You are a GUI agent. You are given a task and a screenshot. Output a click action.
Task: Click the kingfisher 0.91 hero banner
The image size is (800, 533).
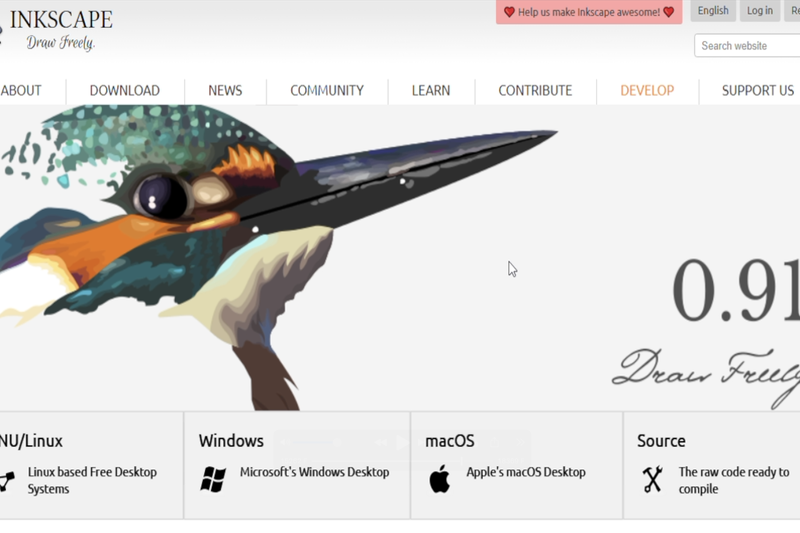pos(400,258)
